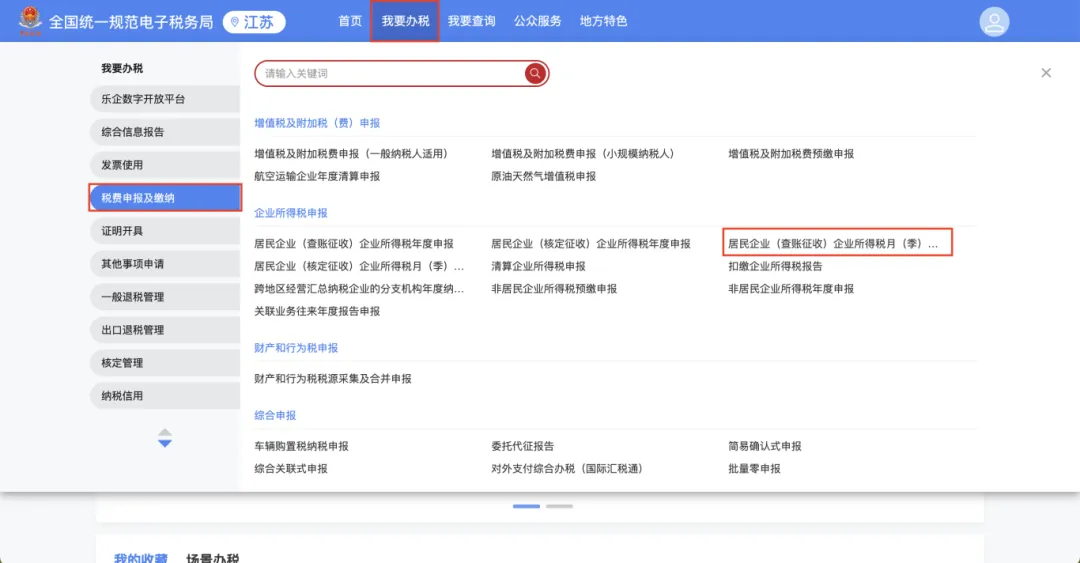Open 财产和行为税税源采集及合并申报

pos(333,379)
